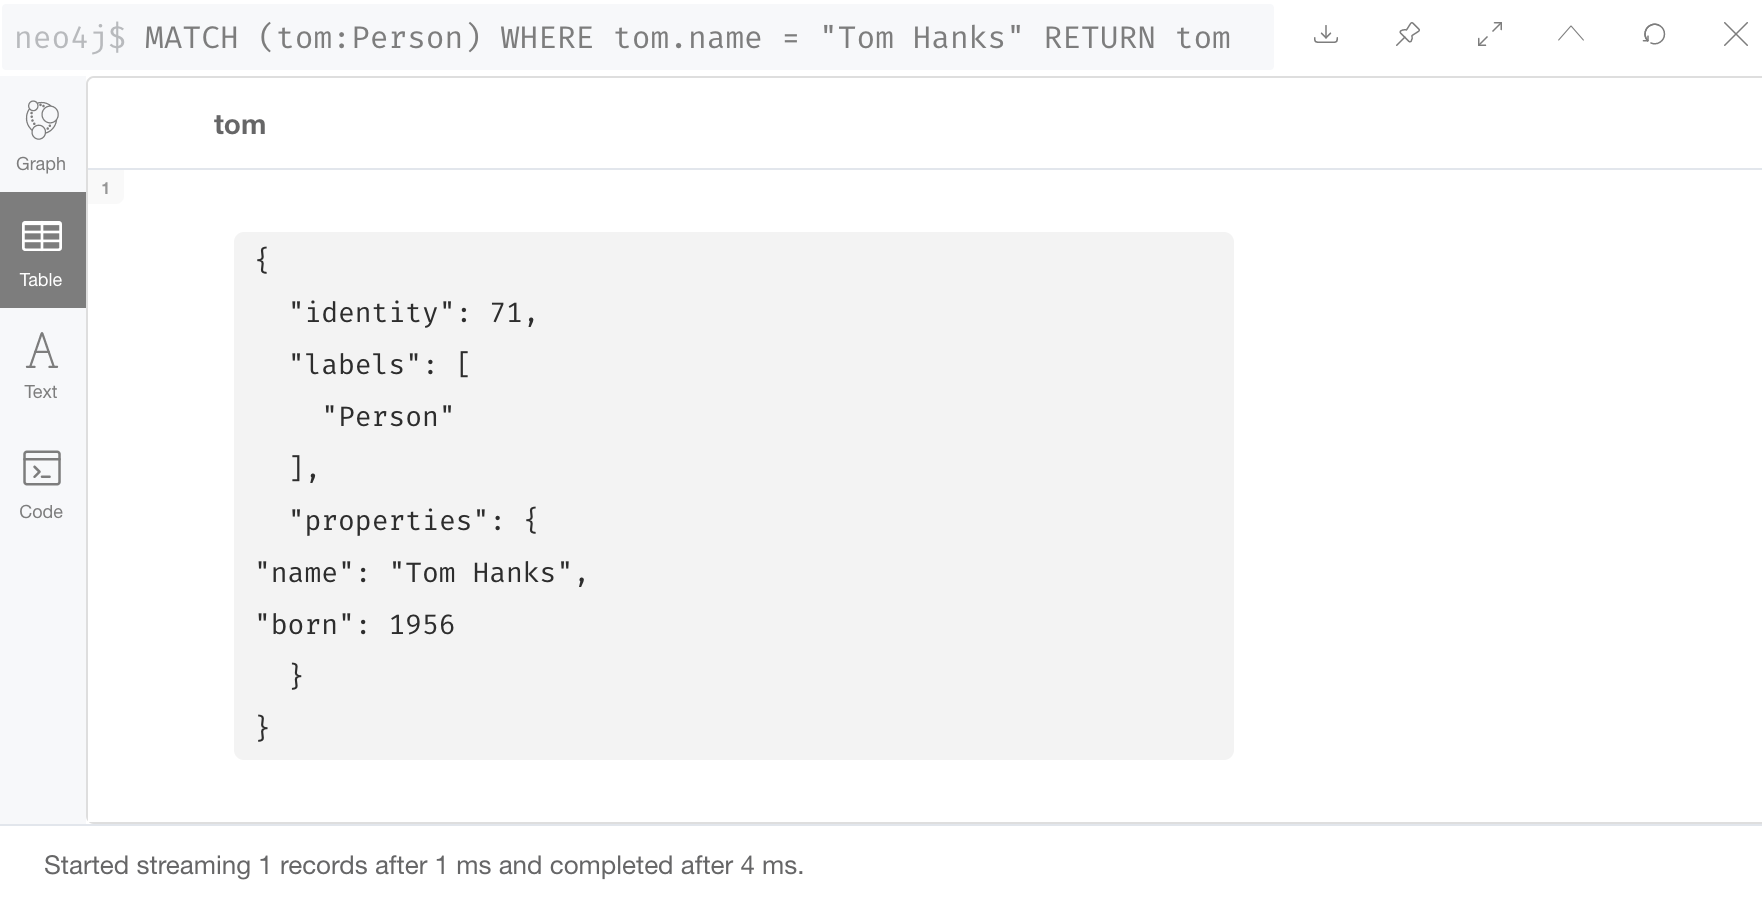
Task: Show the Code view
Action: coord(41,485)
